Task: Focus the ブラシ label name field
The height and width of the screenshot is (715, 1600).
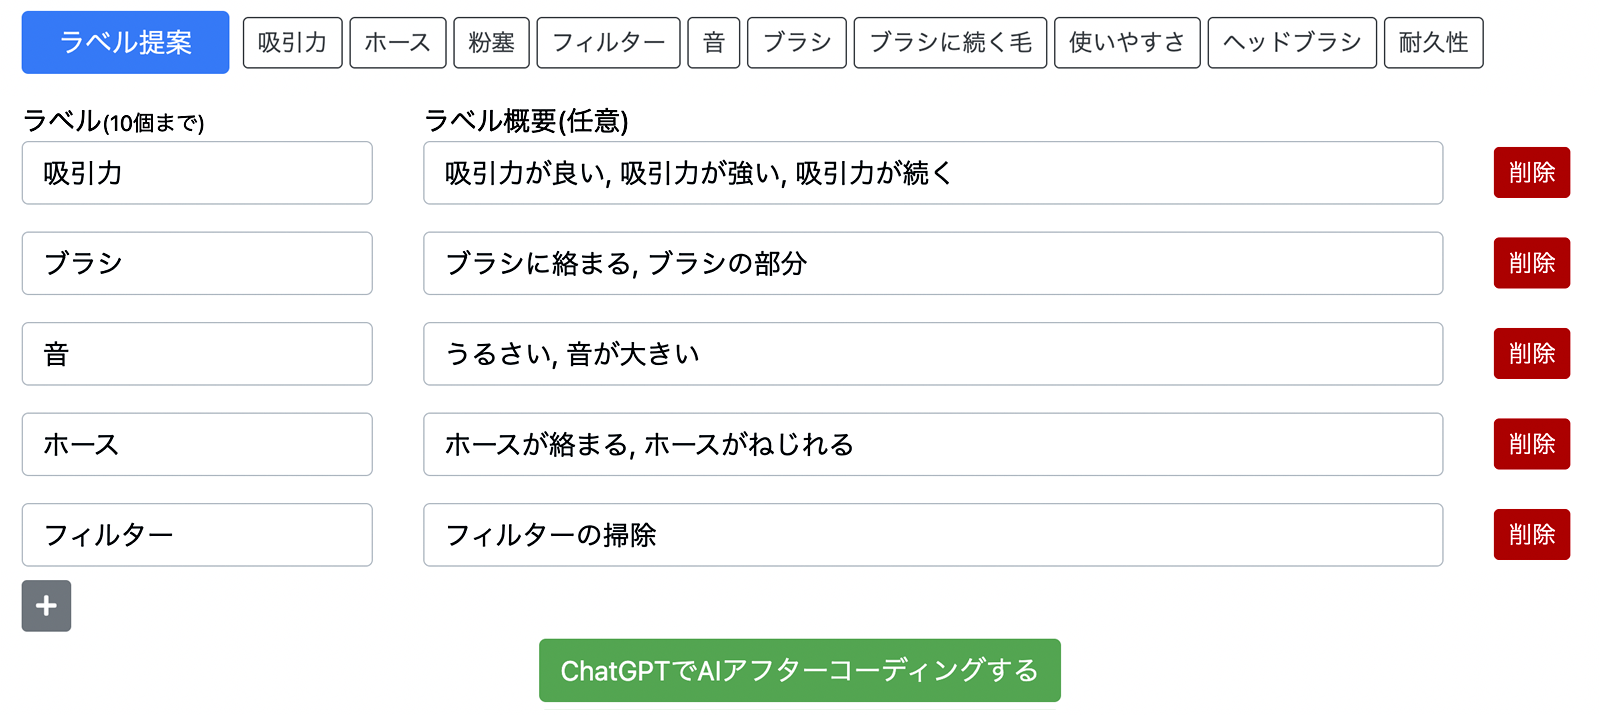Action: 197,263
